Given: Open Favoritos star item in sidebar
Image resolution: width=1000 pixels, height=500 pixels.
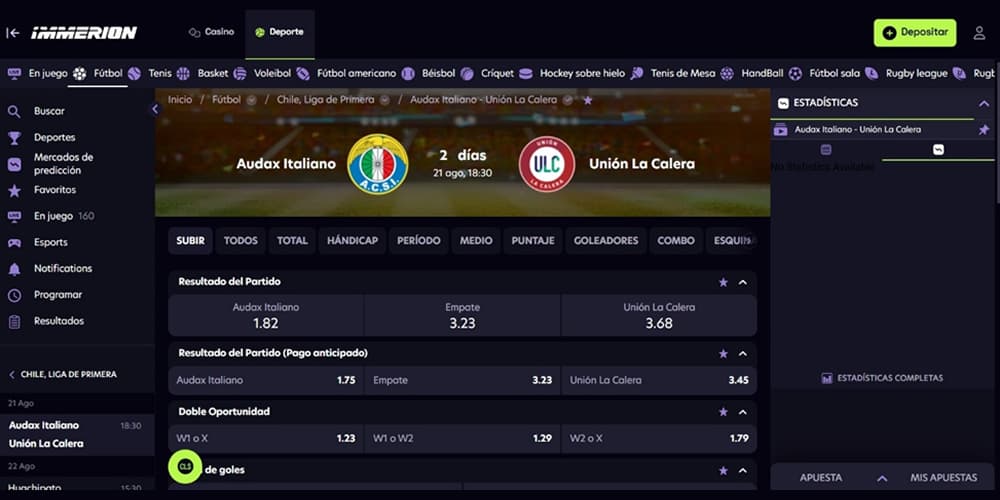Looking at the screenshot, I should pyautogui.click(x=77, y=190).
